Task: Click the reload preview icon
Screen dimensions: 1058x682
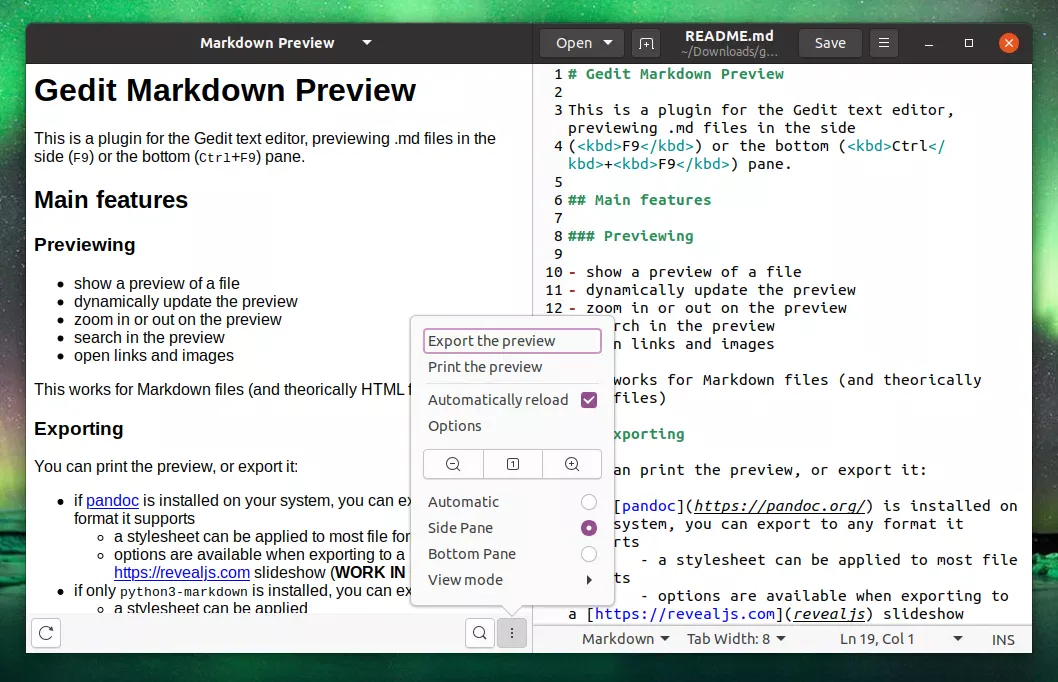Action: 46,633
